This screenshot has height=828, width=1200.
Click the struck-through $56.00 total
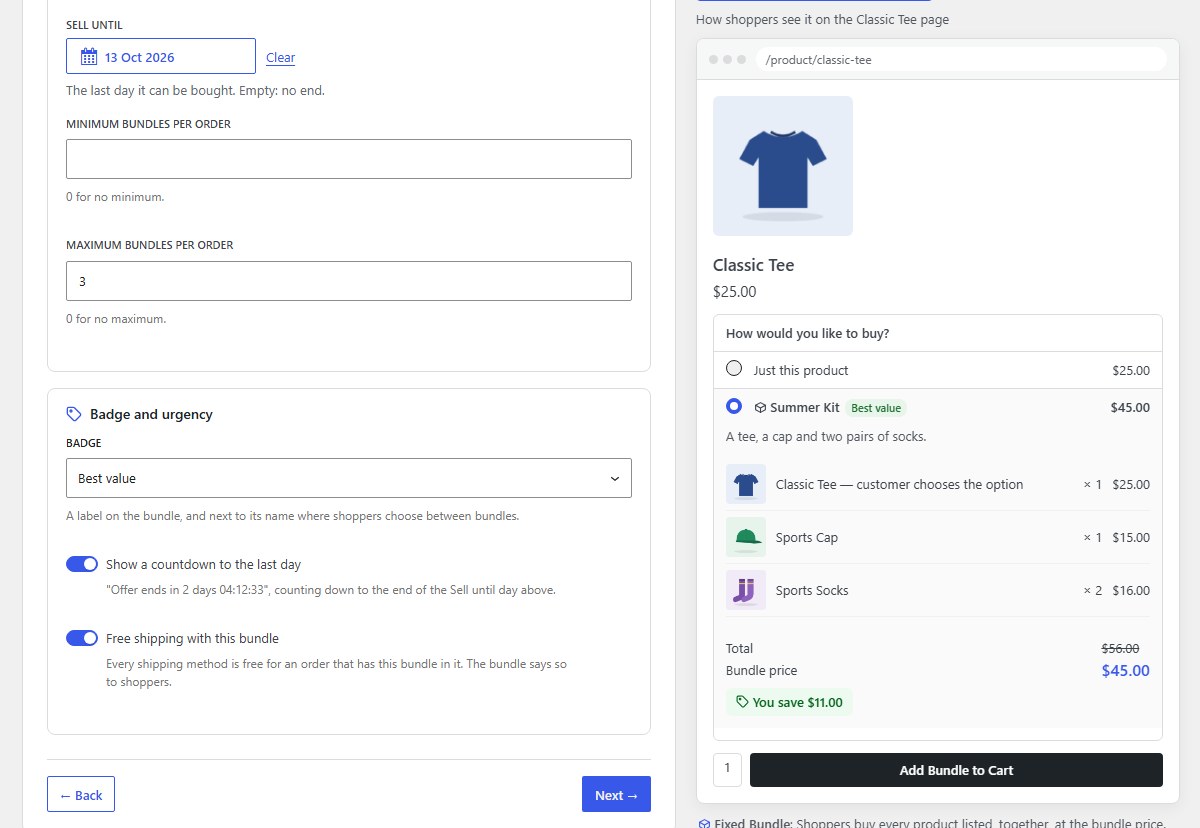click(1120, 648)
